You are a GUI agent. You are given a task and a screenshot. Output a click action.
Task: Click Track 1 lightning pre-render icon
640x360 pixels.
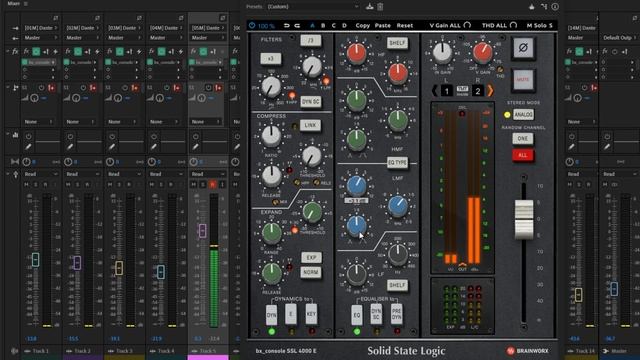pyautogui.click(x=55, y=51)
